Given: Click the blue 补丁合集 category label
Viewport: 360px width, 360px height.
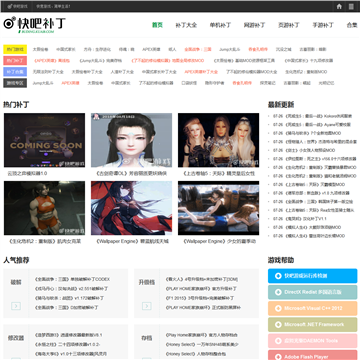Looking at the screenshot, I should (x=15, y=72).
